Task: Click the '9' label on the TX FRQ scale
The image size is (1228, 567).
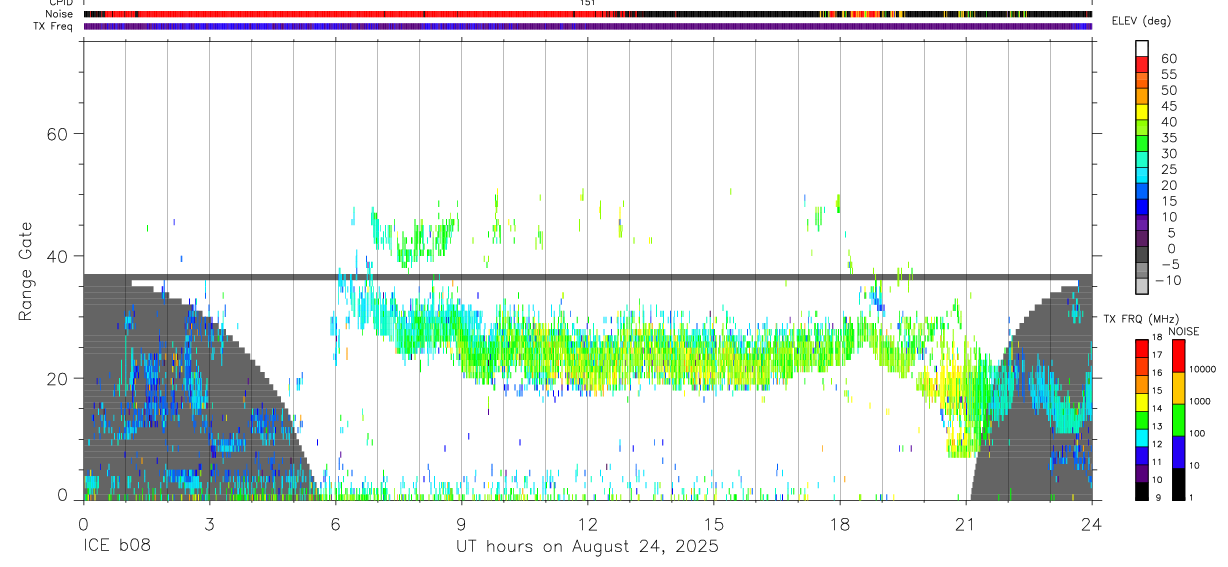Action: pyautogui.click(x=1158, y=497)
